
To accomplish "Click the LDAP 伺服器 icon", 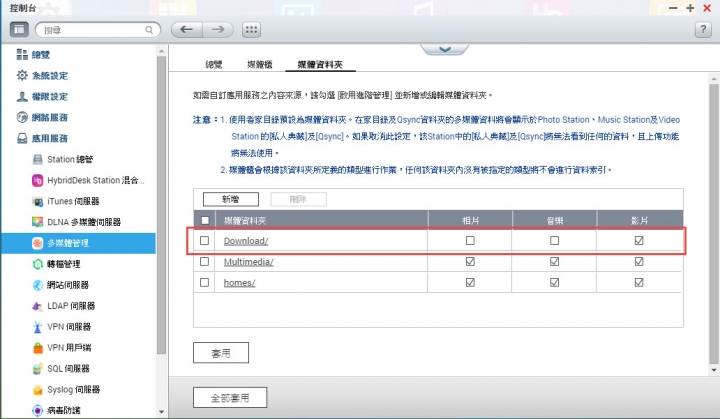I will [38, 306].
